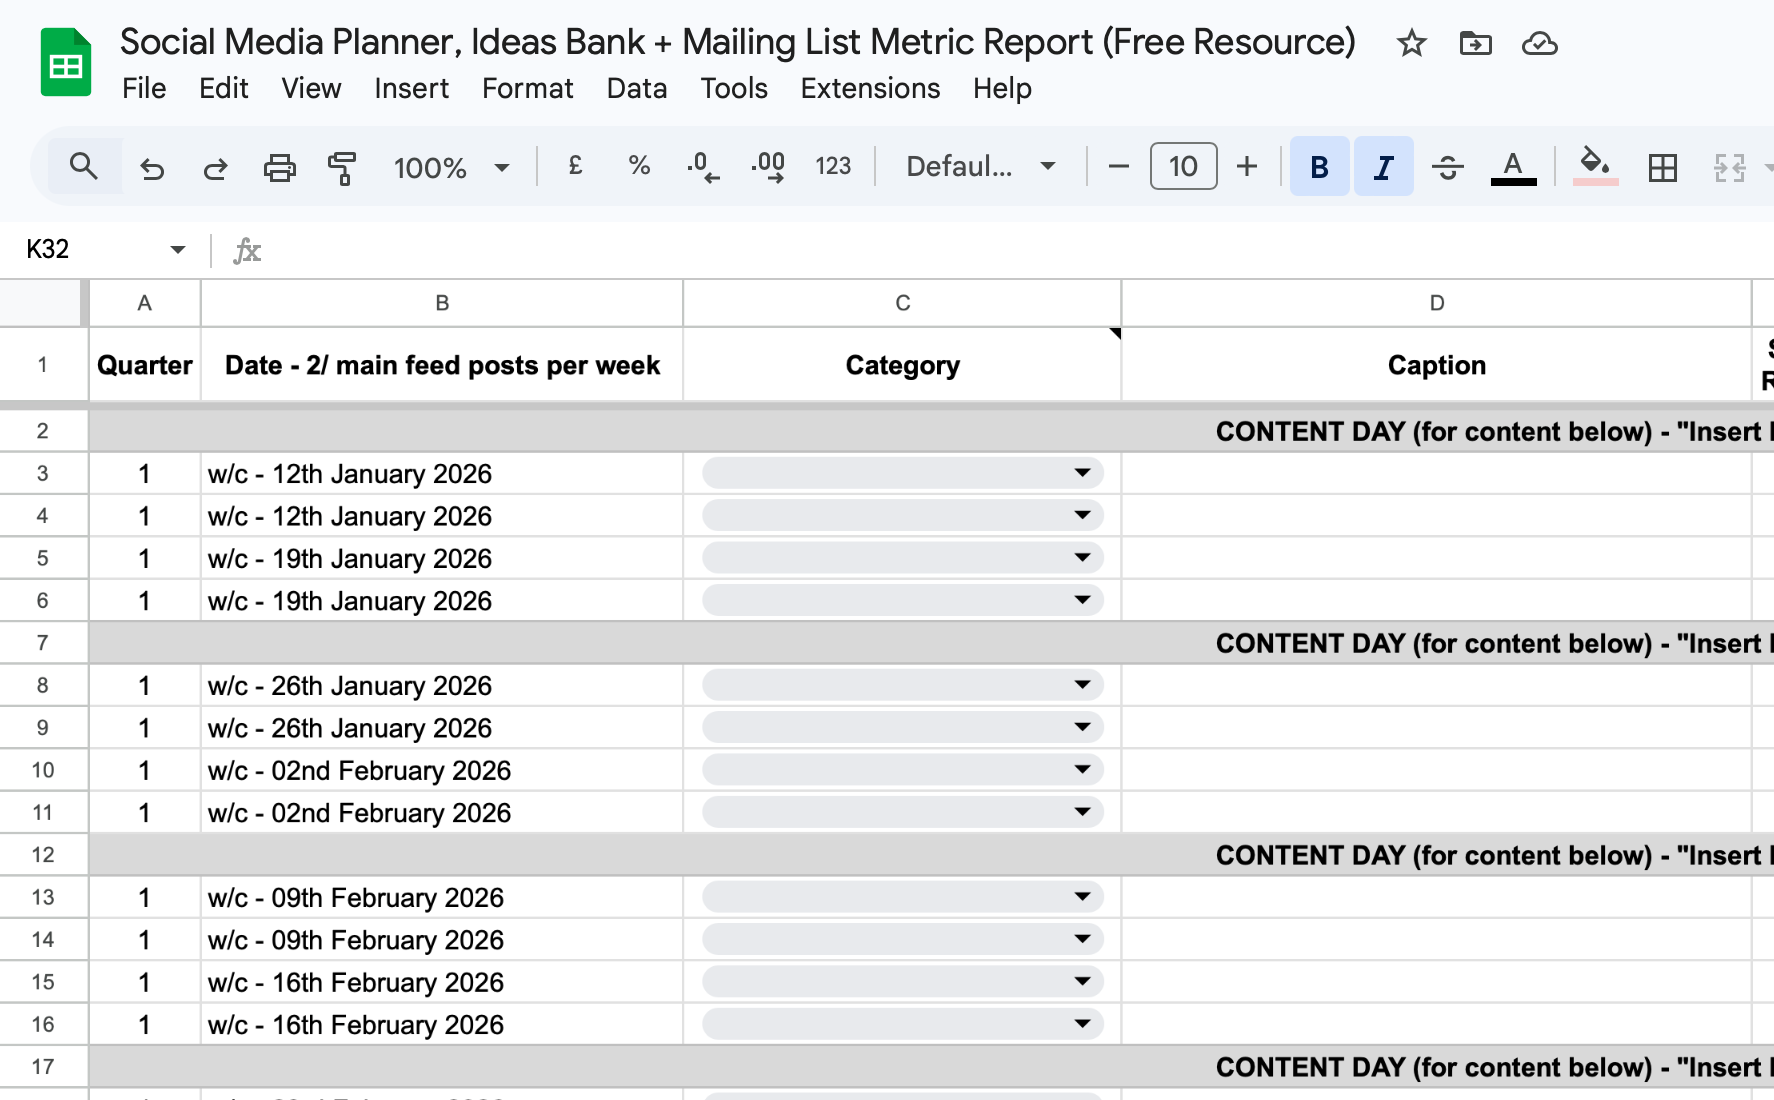Open the Category dropdown in row 3
This screenshot has width=1774, height=1100.
[x=1083, y=472]
